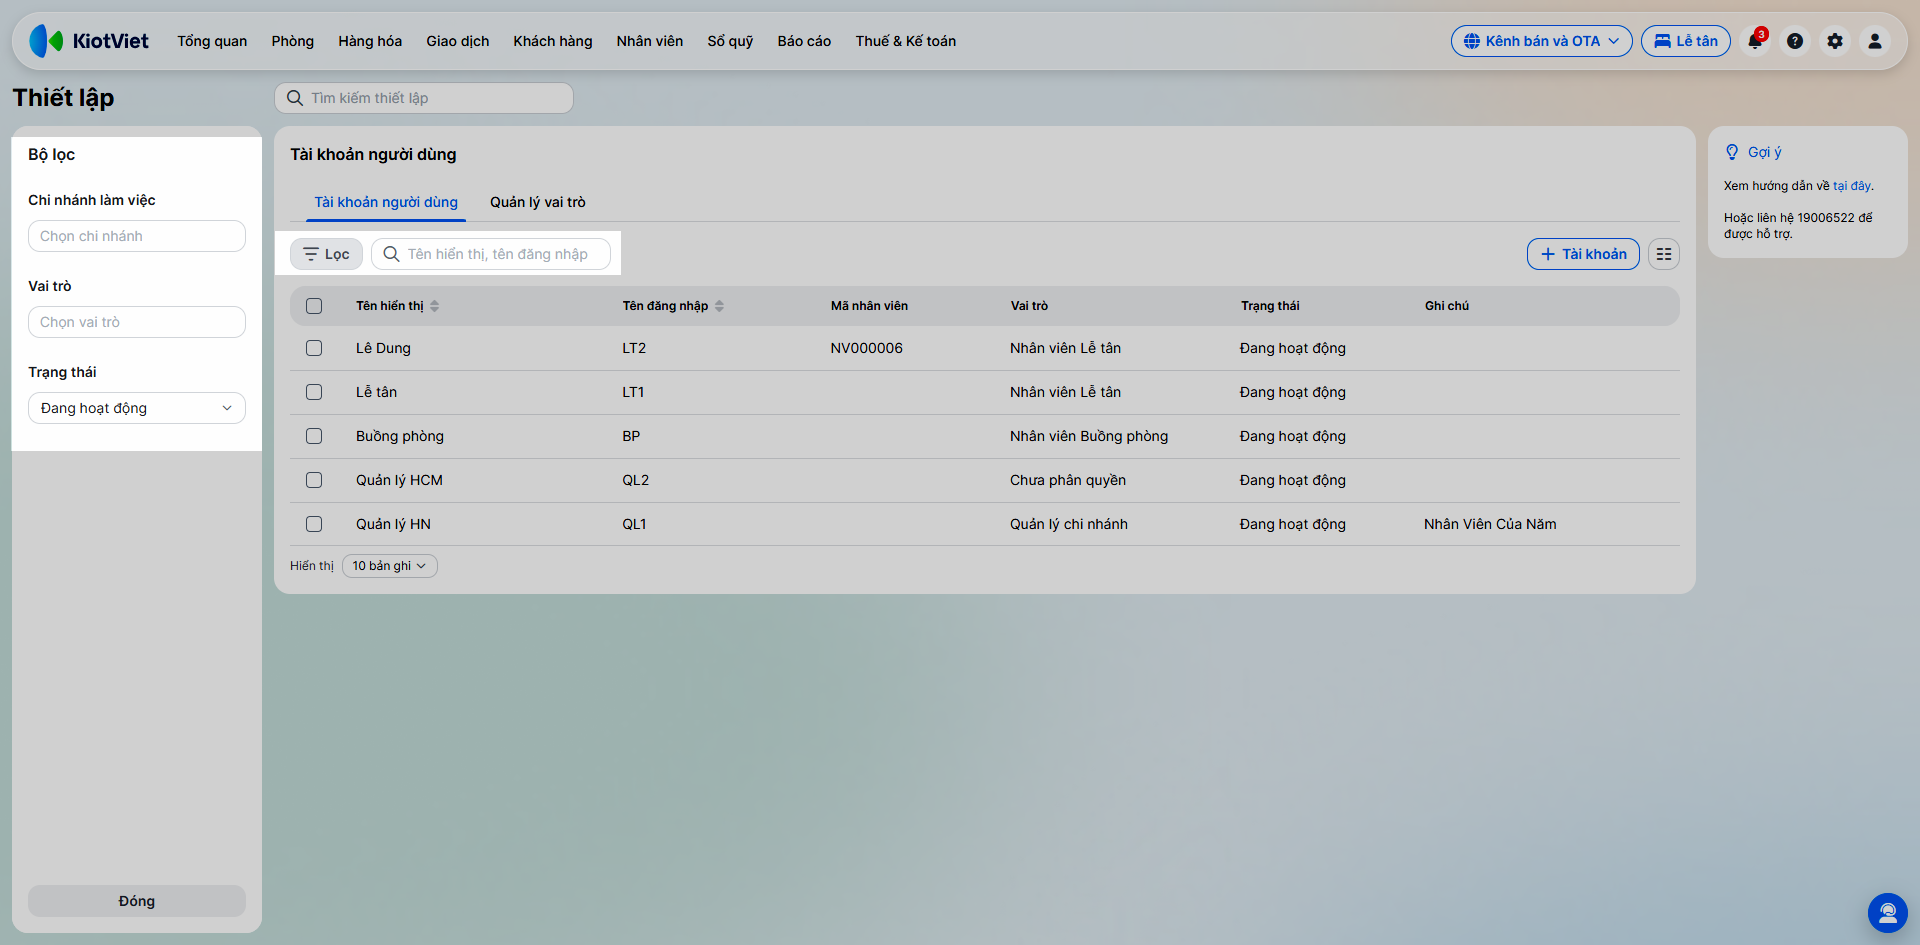Check the Lê Dung row checkbox

click(x=314, y=348)
